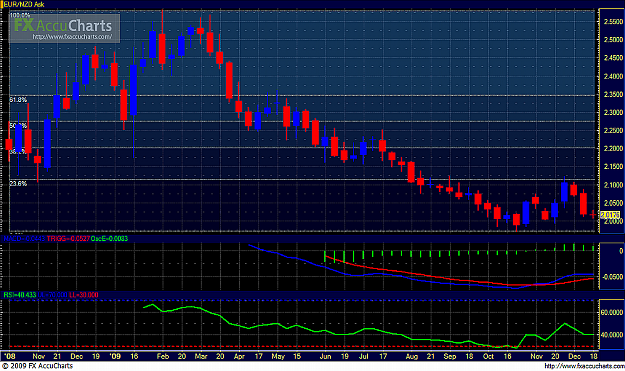This screenshot has width=625, height=371.
Task: Click the '08 year label on date axis
Action: point(9,356)
